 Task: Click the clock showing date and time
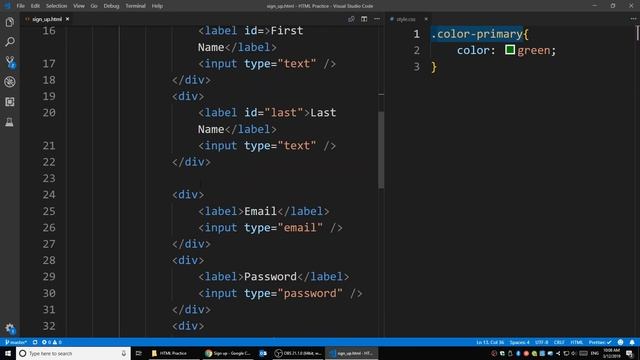point(611,353)
